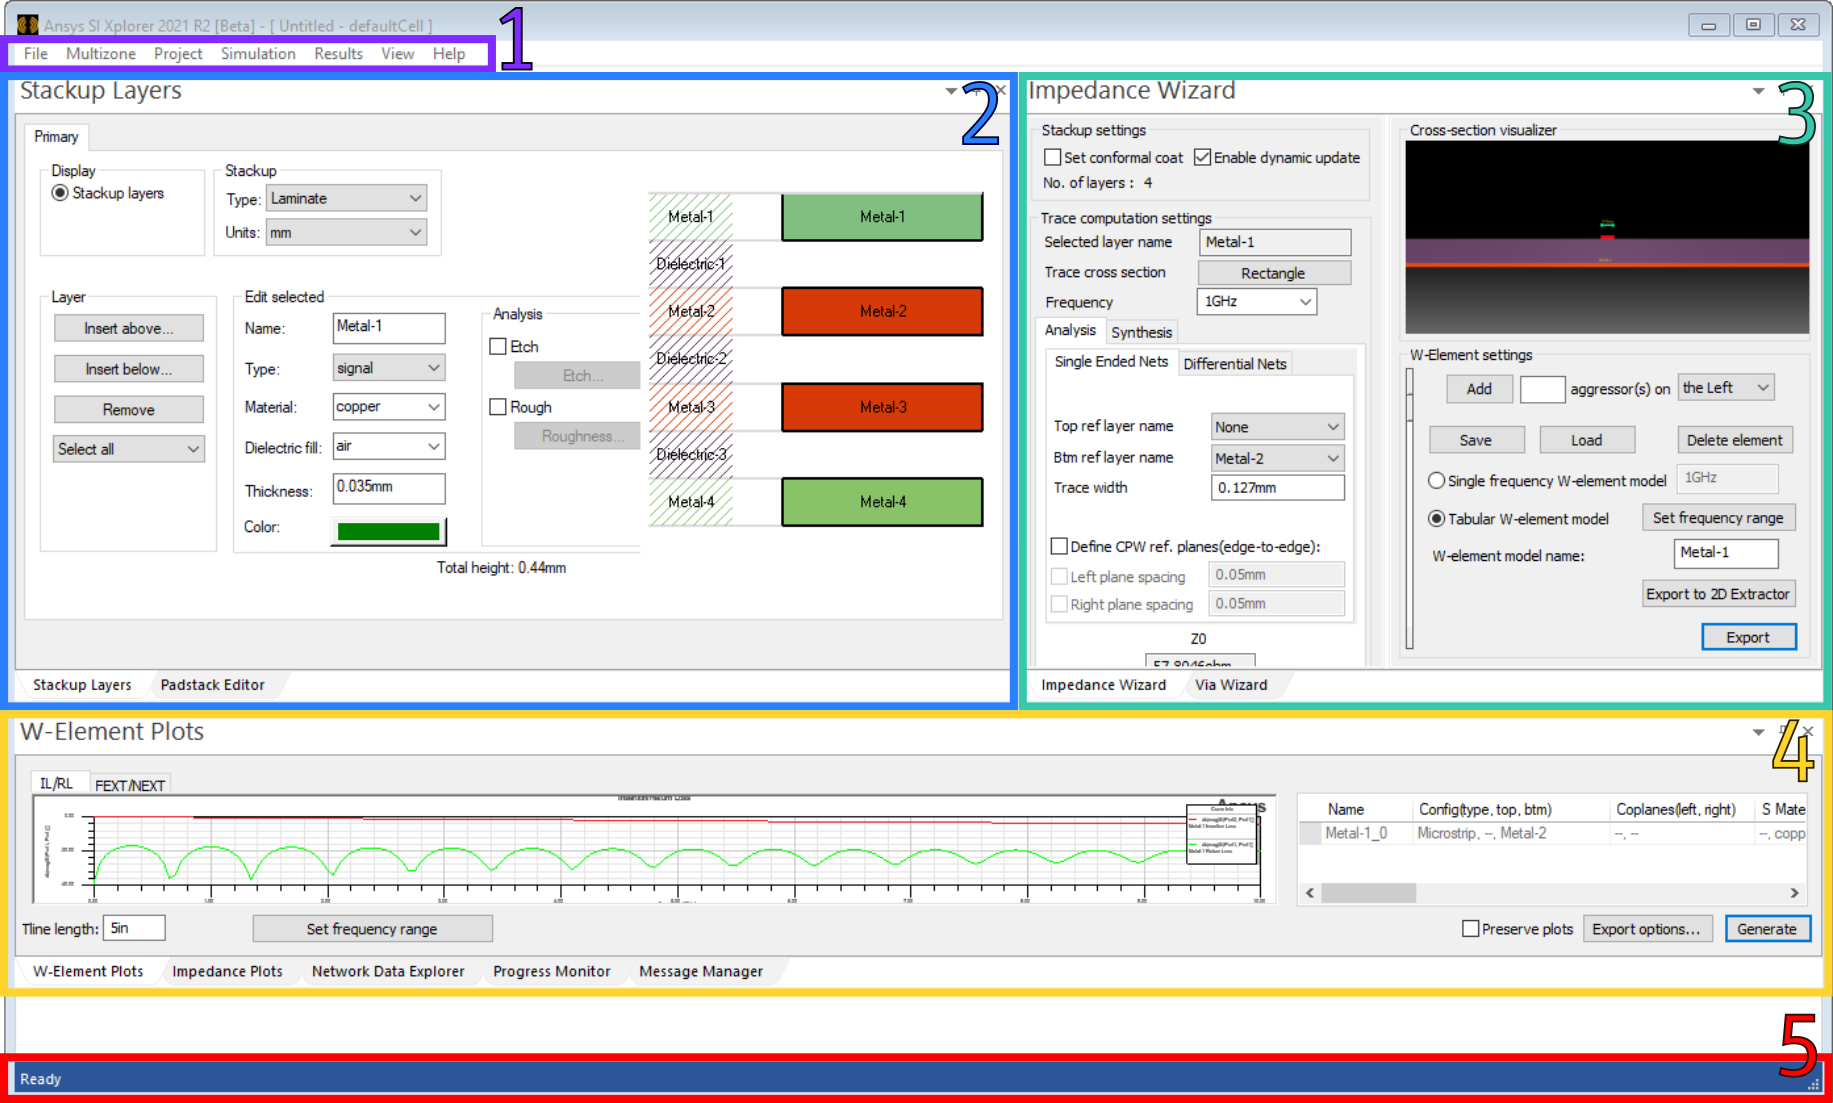Open the Stackup Layers panel options arrow

(x=950, y=91)
